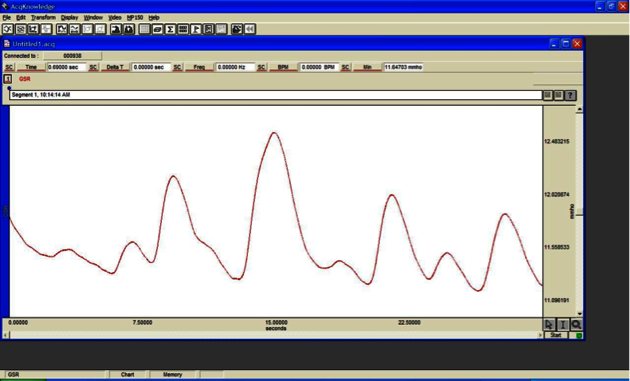Open the first SC channel selector

click(x=9, y=67)
